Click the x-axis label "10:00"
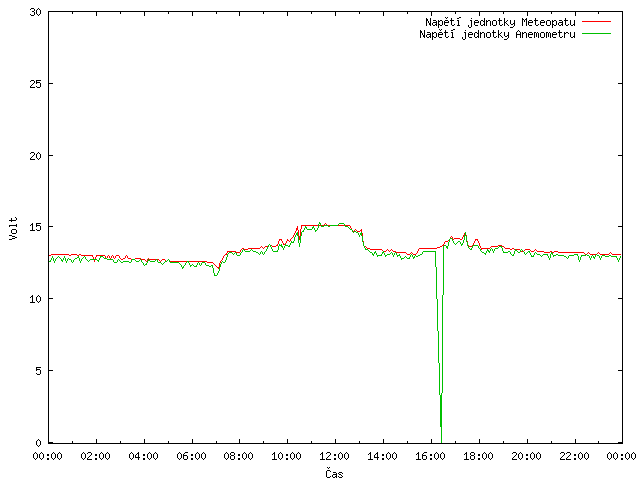Screen dimensions: 640x480 tap(287, 456)
